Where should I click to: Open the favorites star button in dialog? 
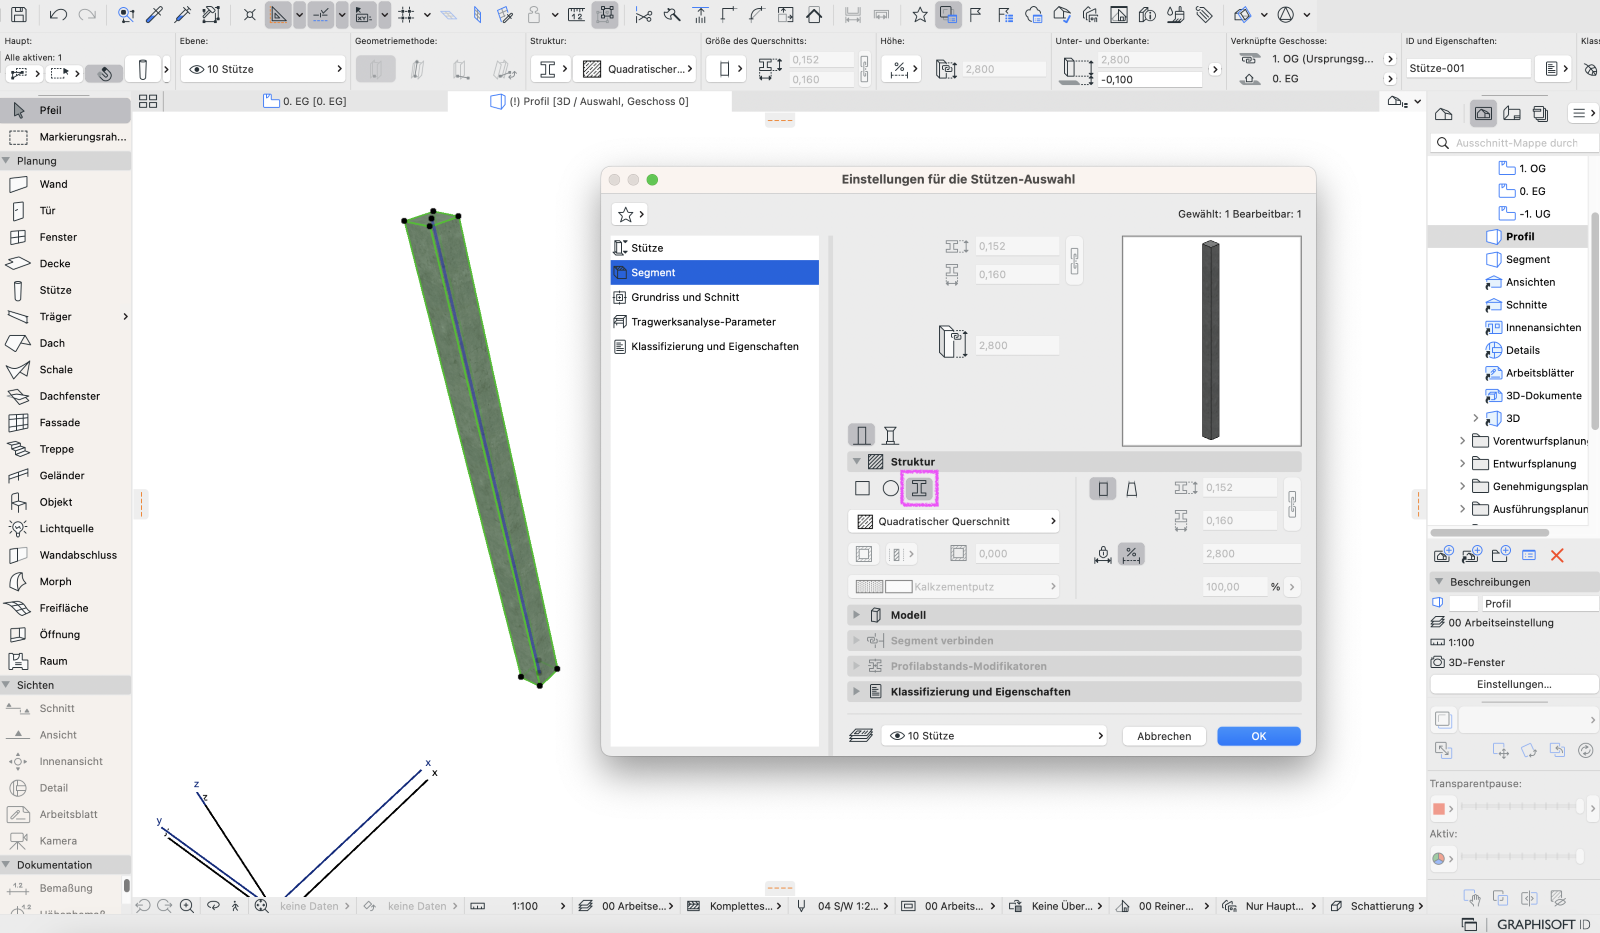coord(629,214)
